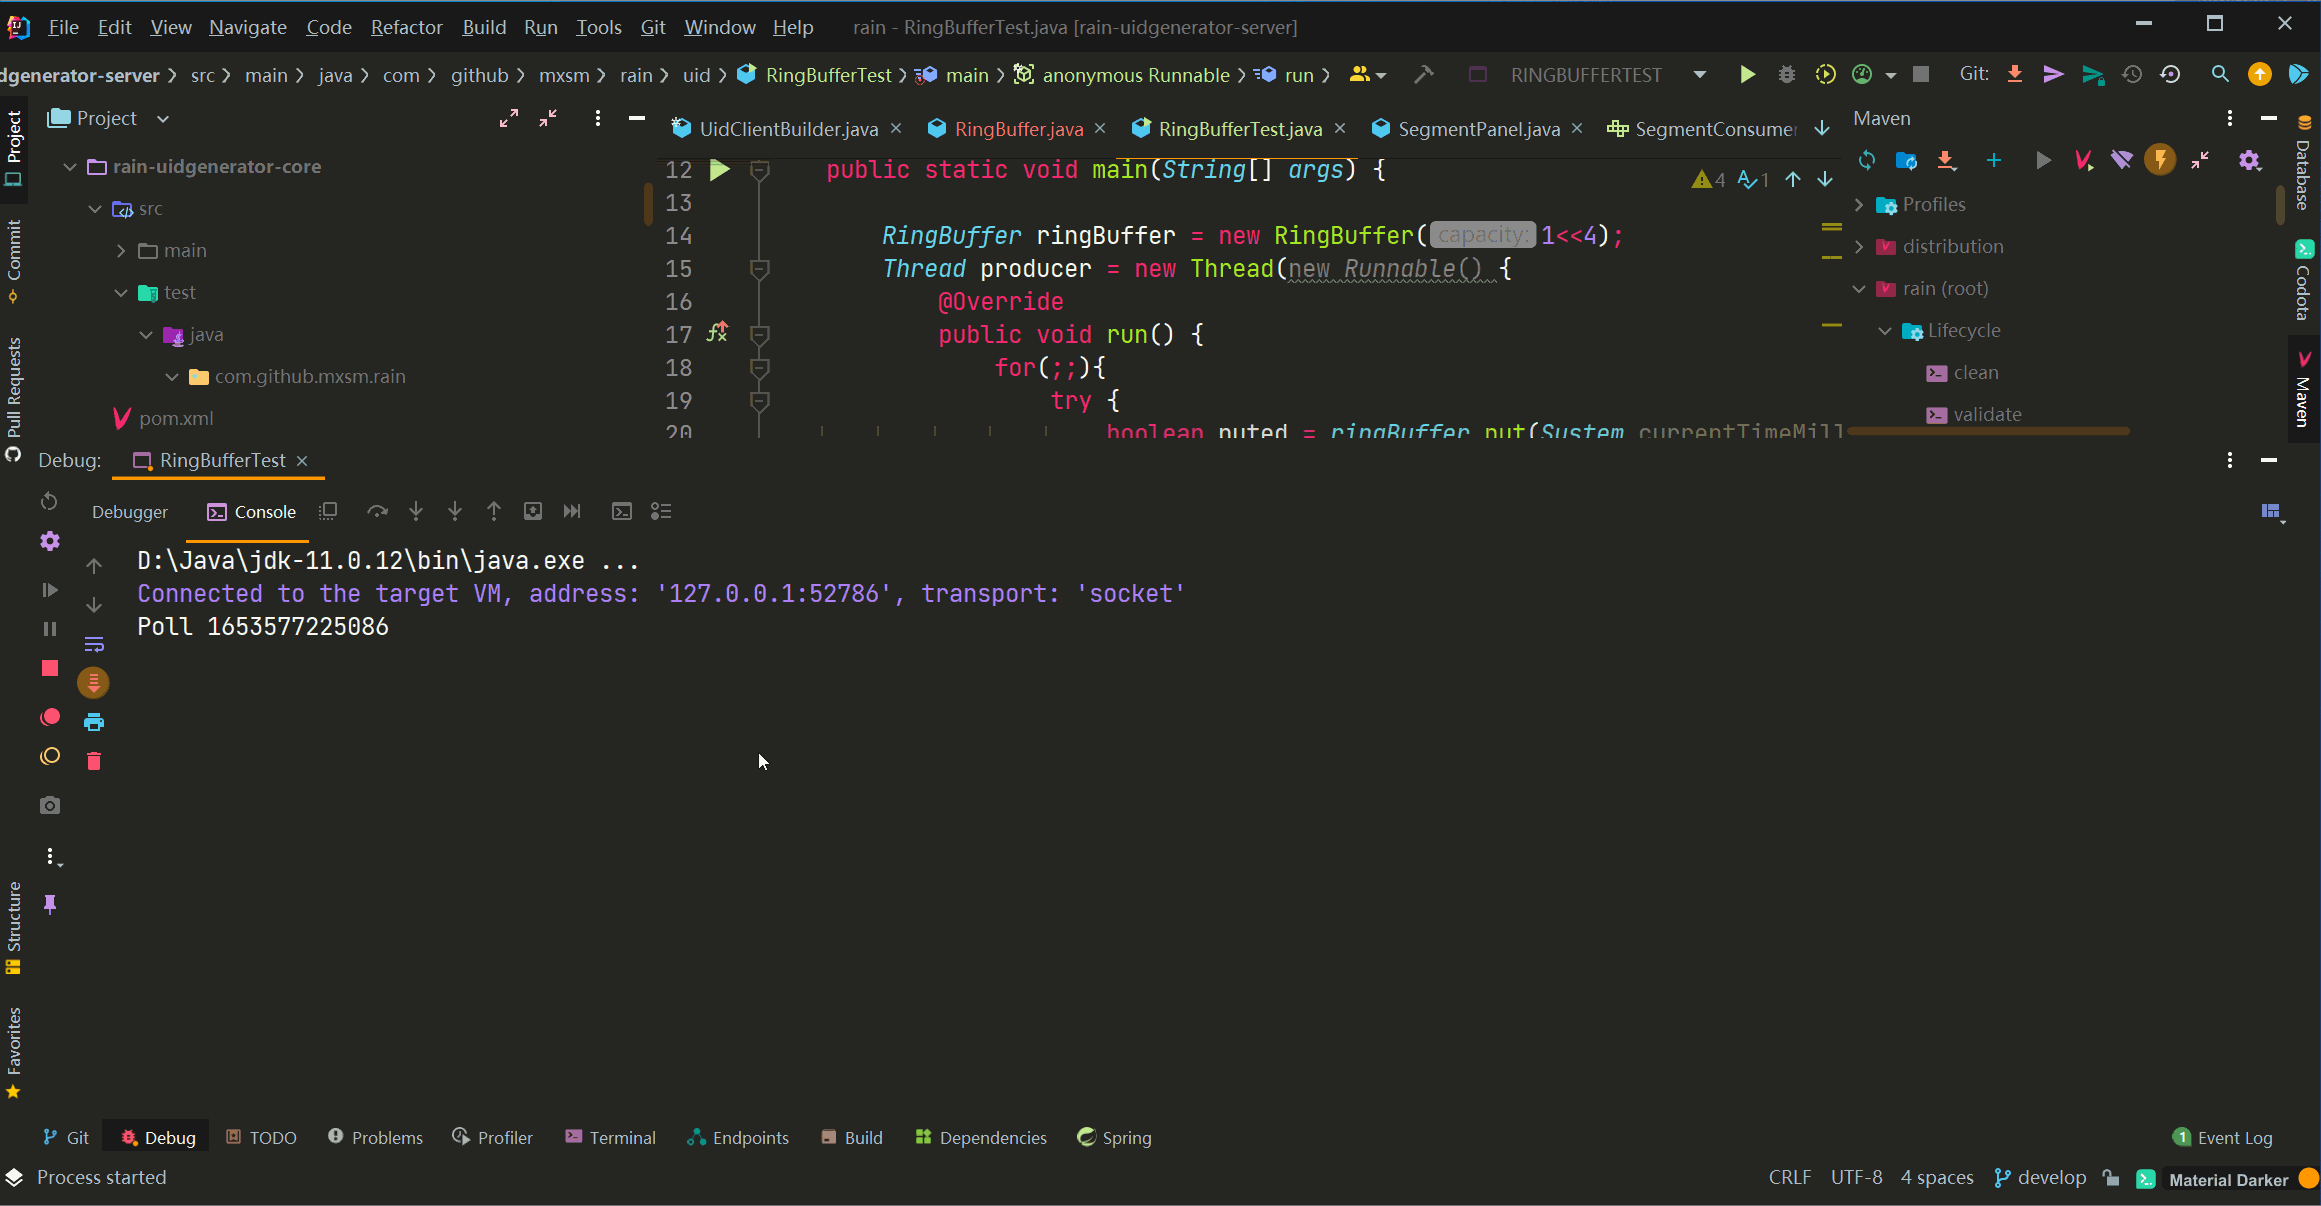Switch to the RingBuffer.java editor tab
Viewport: 2321px width, 1206px height.
[x=1018, y=128]
